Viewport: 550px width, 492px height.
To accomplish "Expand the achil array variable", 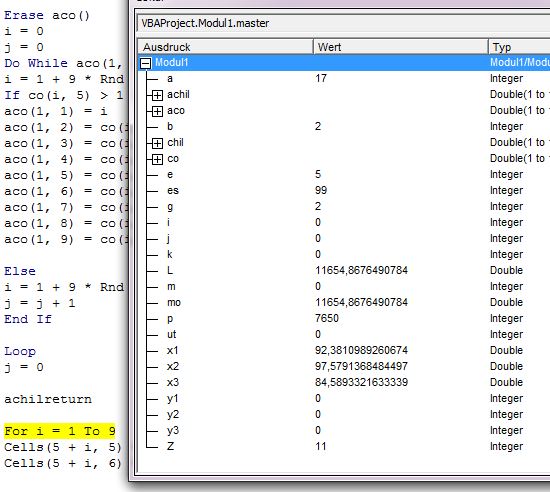I will [157, 95].
